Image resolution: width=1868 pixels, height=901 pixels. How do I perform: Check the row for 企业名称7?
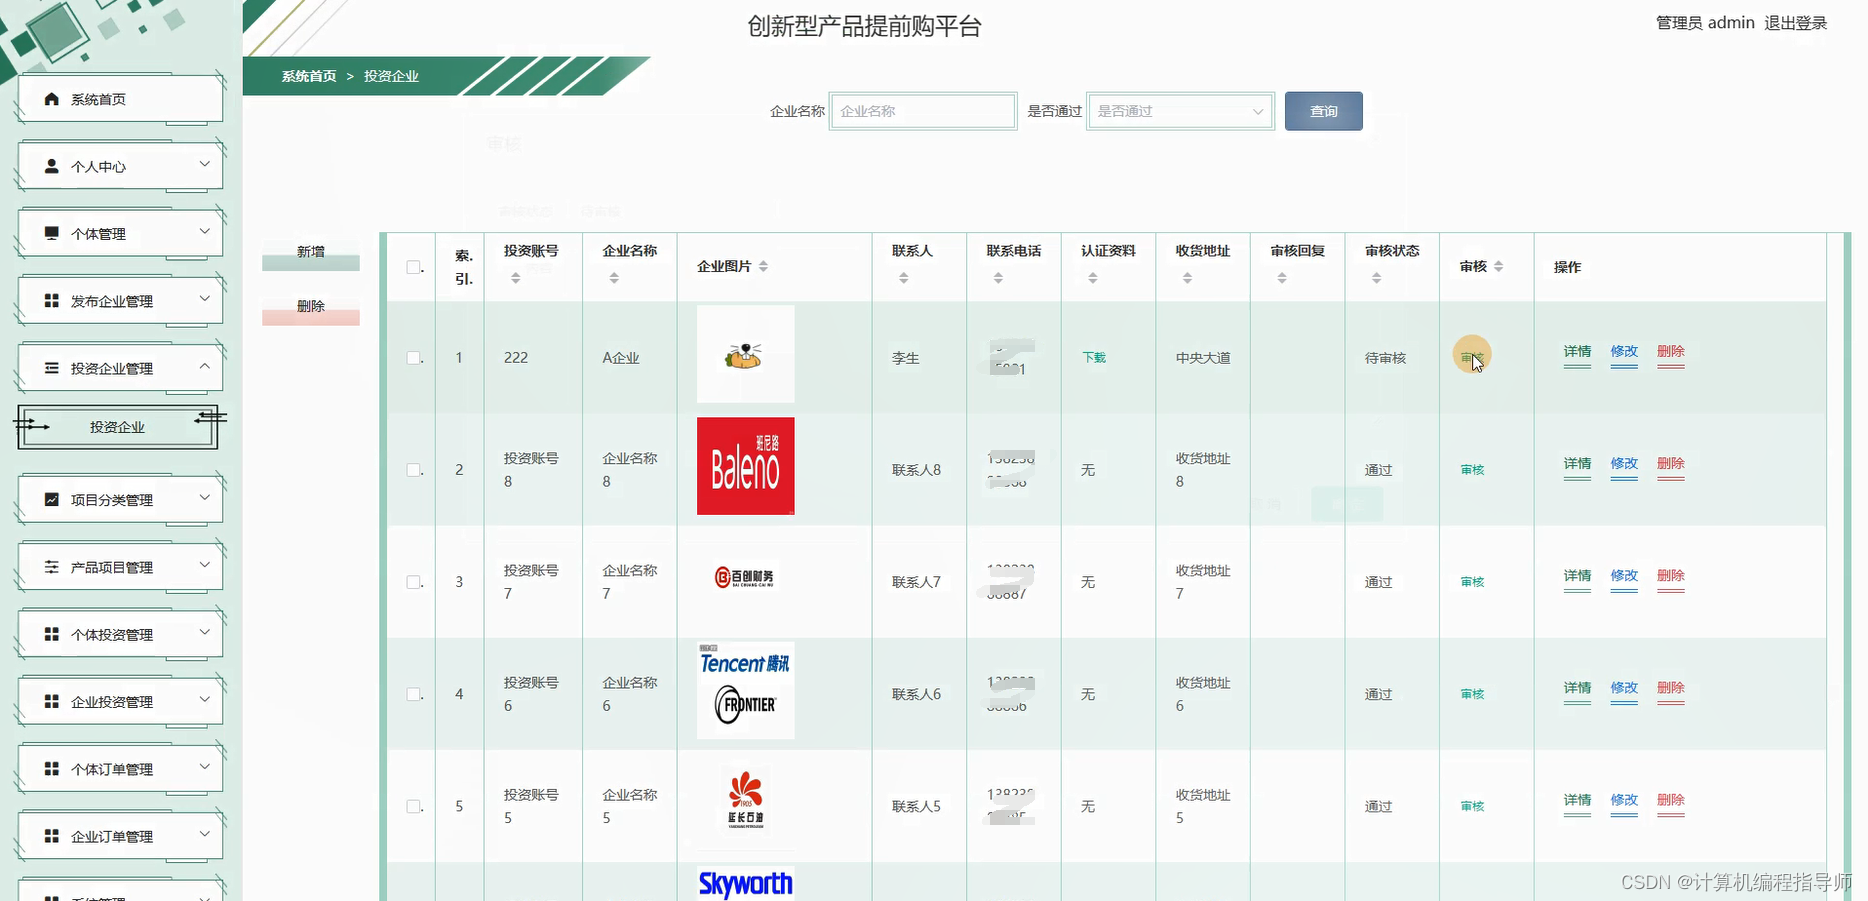point(413,581)
